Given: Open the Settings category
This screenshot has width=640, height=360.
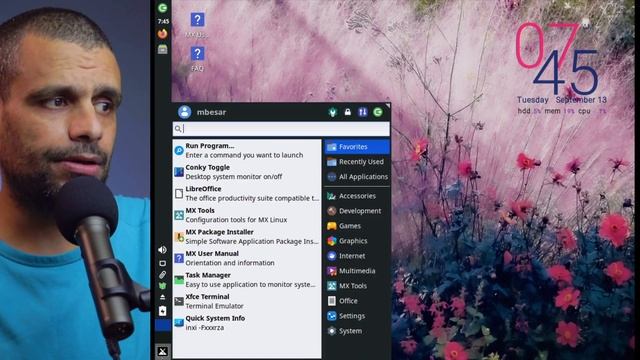Looking at the screenshot, I should (x=357, y=316).
